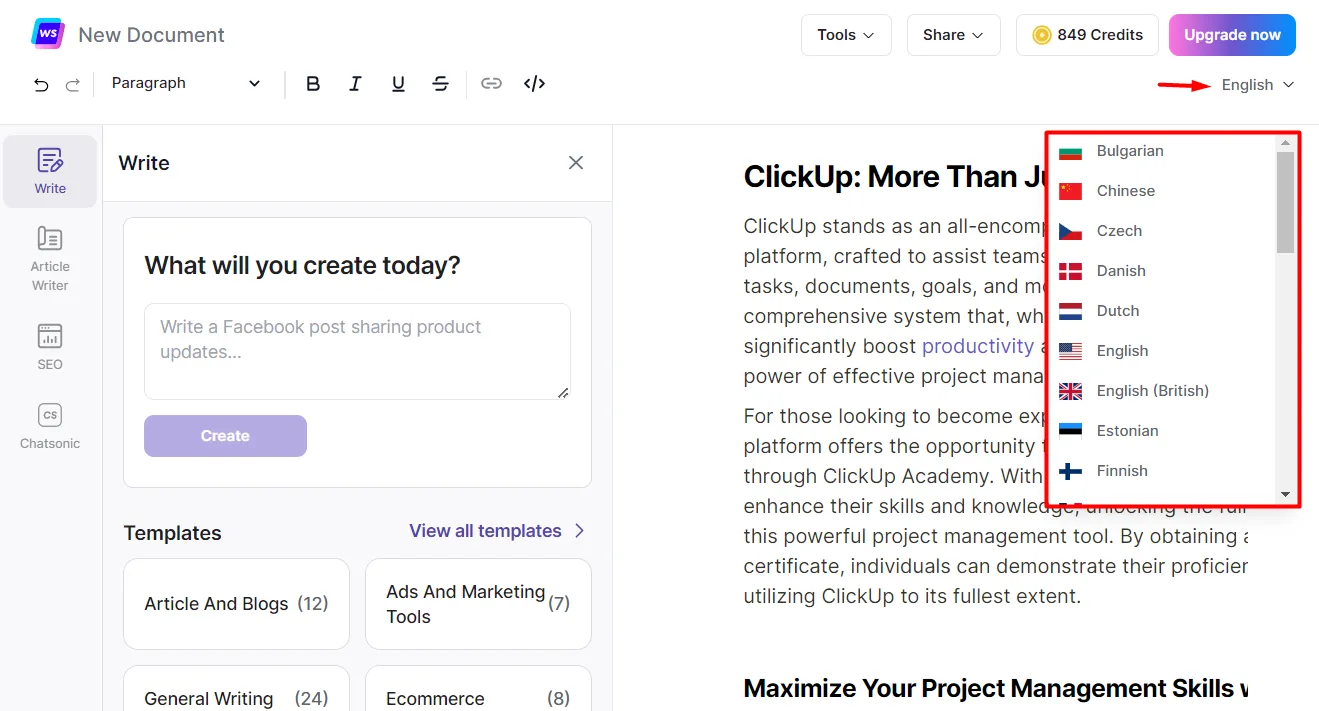
Task: Open the Article Writer sidebar tab
Action: 50,259
